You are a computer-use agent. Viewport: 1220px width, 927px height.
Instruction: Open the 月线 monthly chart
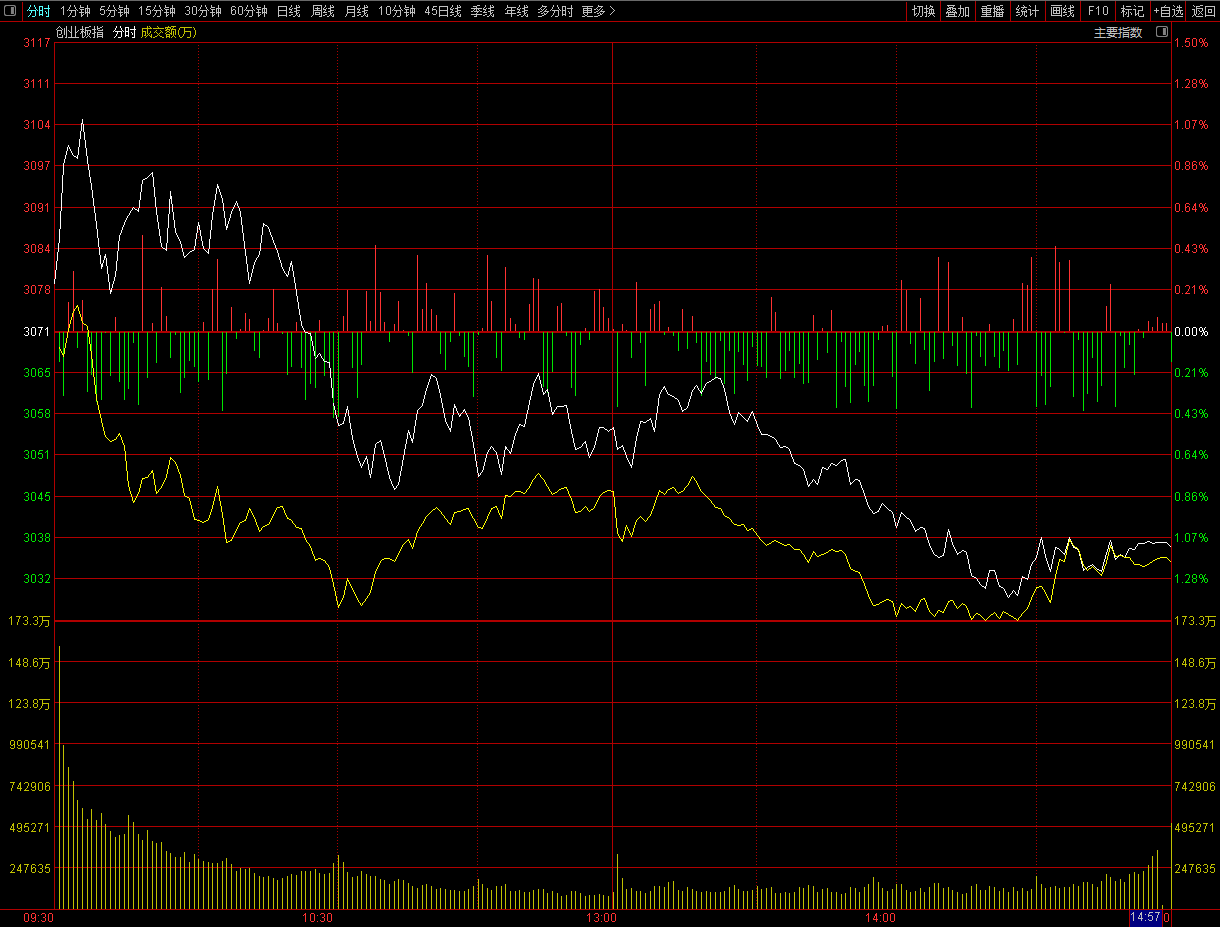[356, 11]
